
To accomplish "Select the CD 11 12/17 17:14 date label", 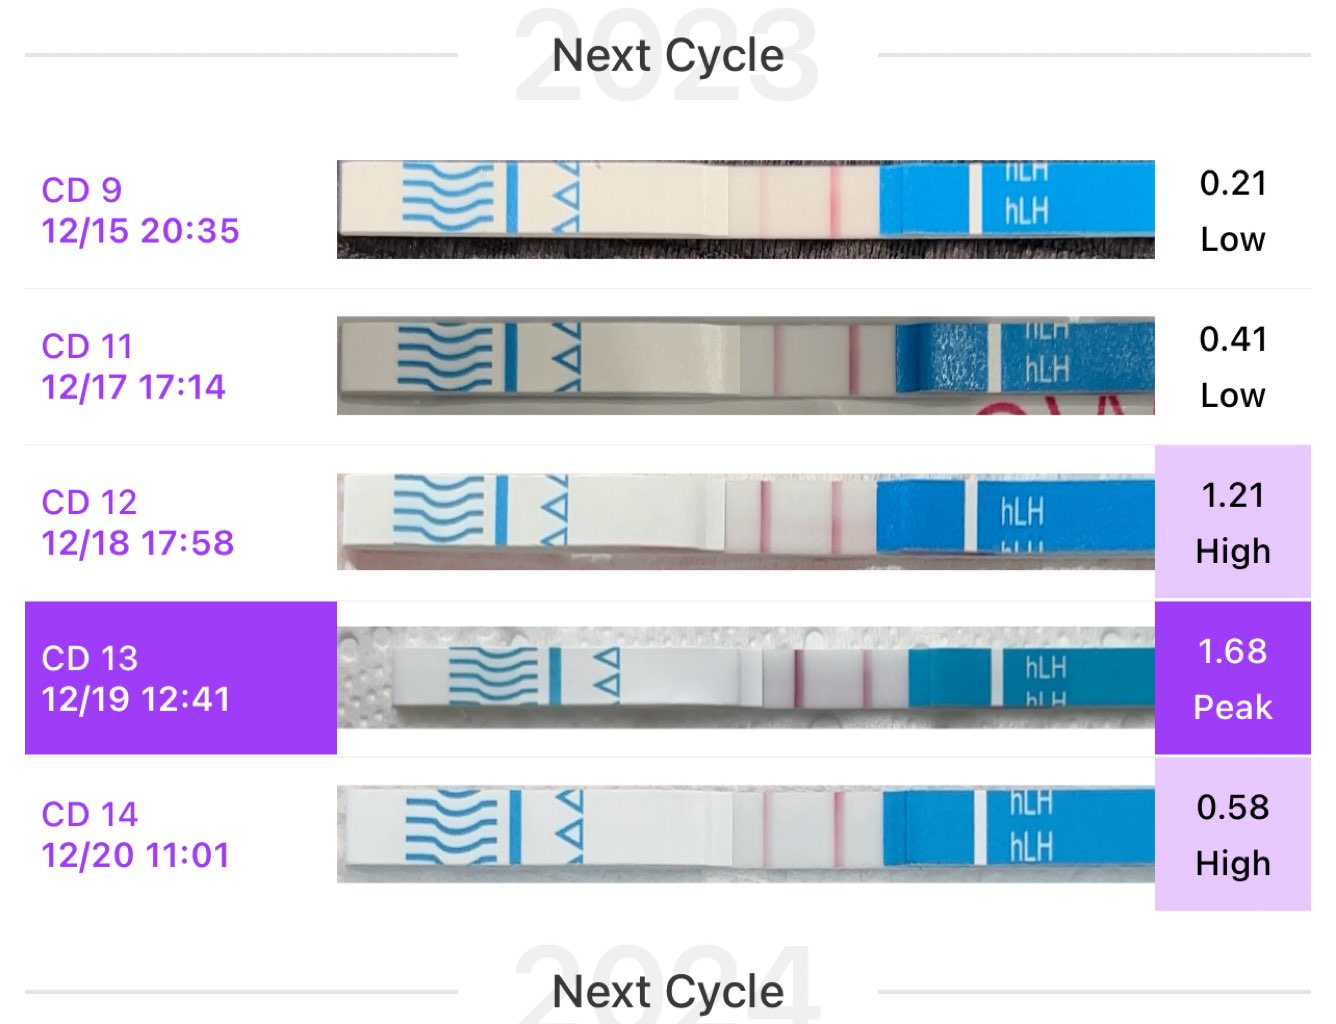I will (x=134, y=366).
